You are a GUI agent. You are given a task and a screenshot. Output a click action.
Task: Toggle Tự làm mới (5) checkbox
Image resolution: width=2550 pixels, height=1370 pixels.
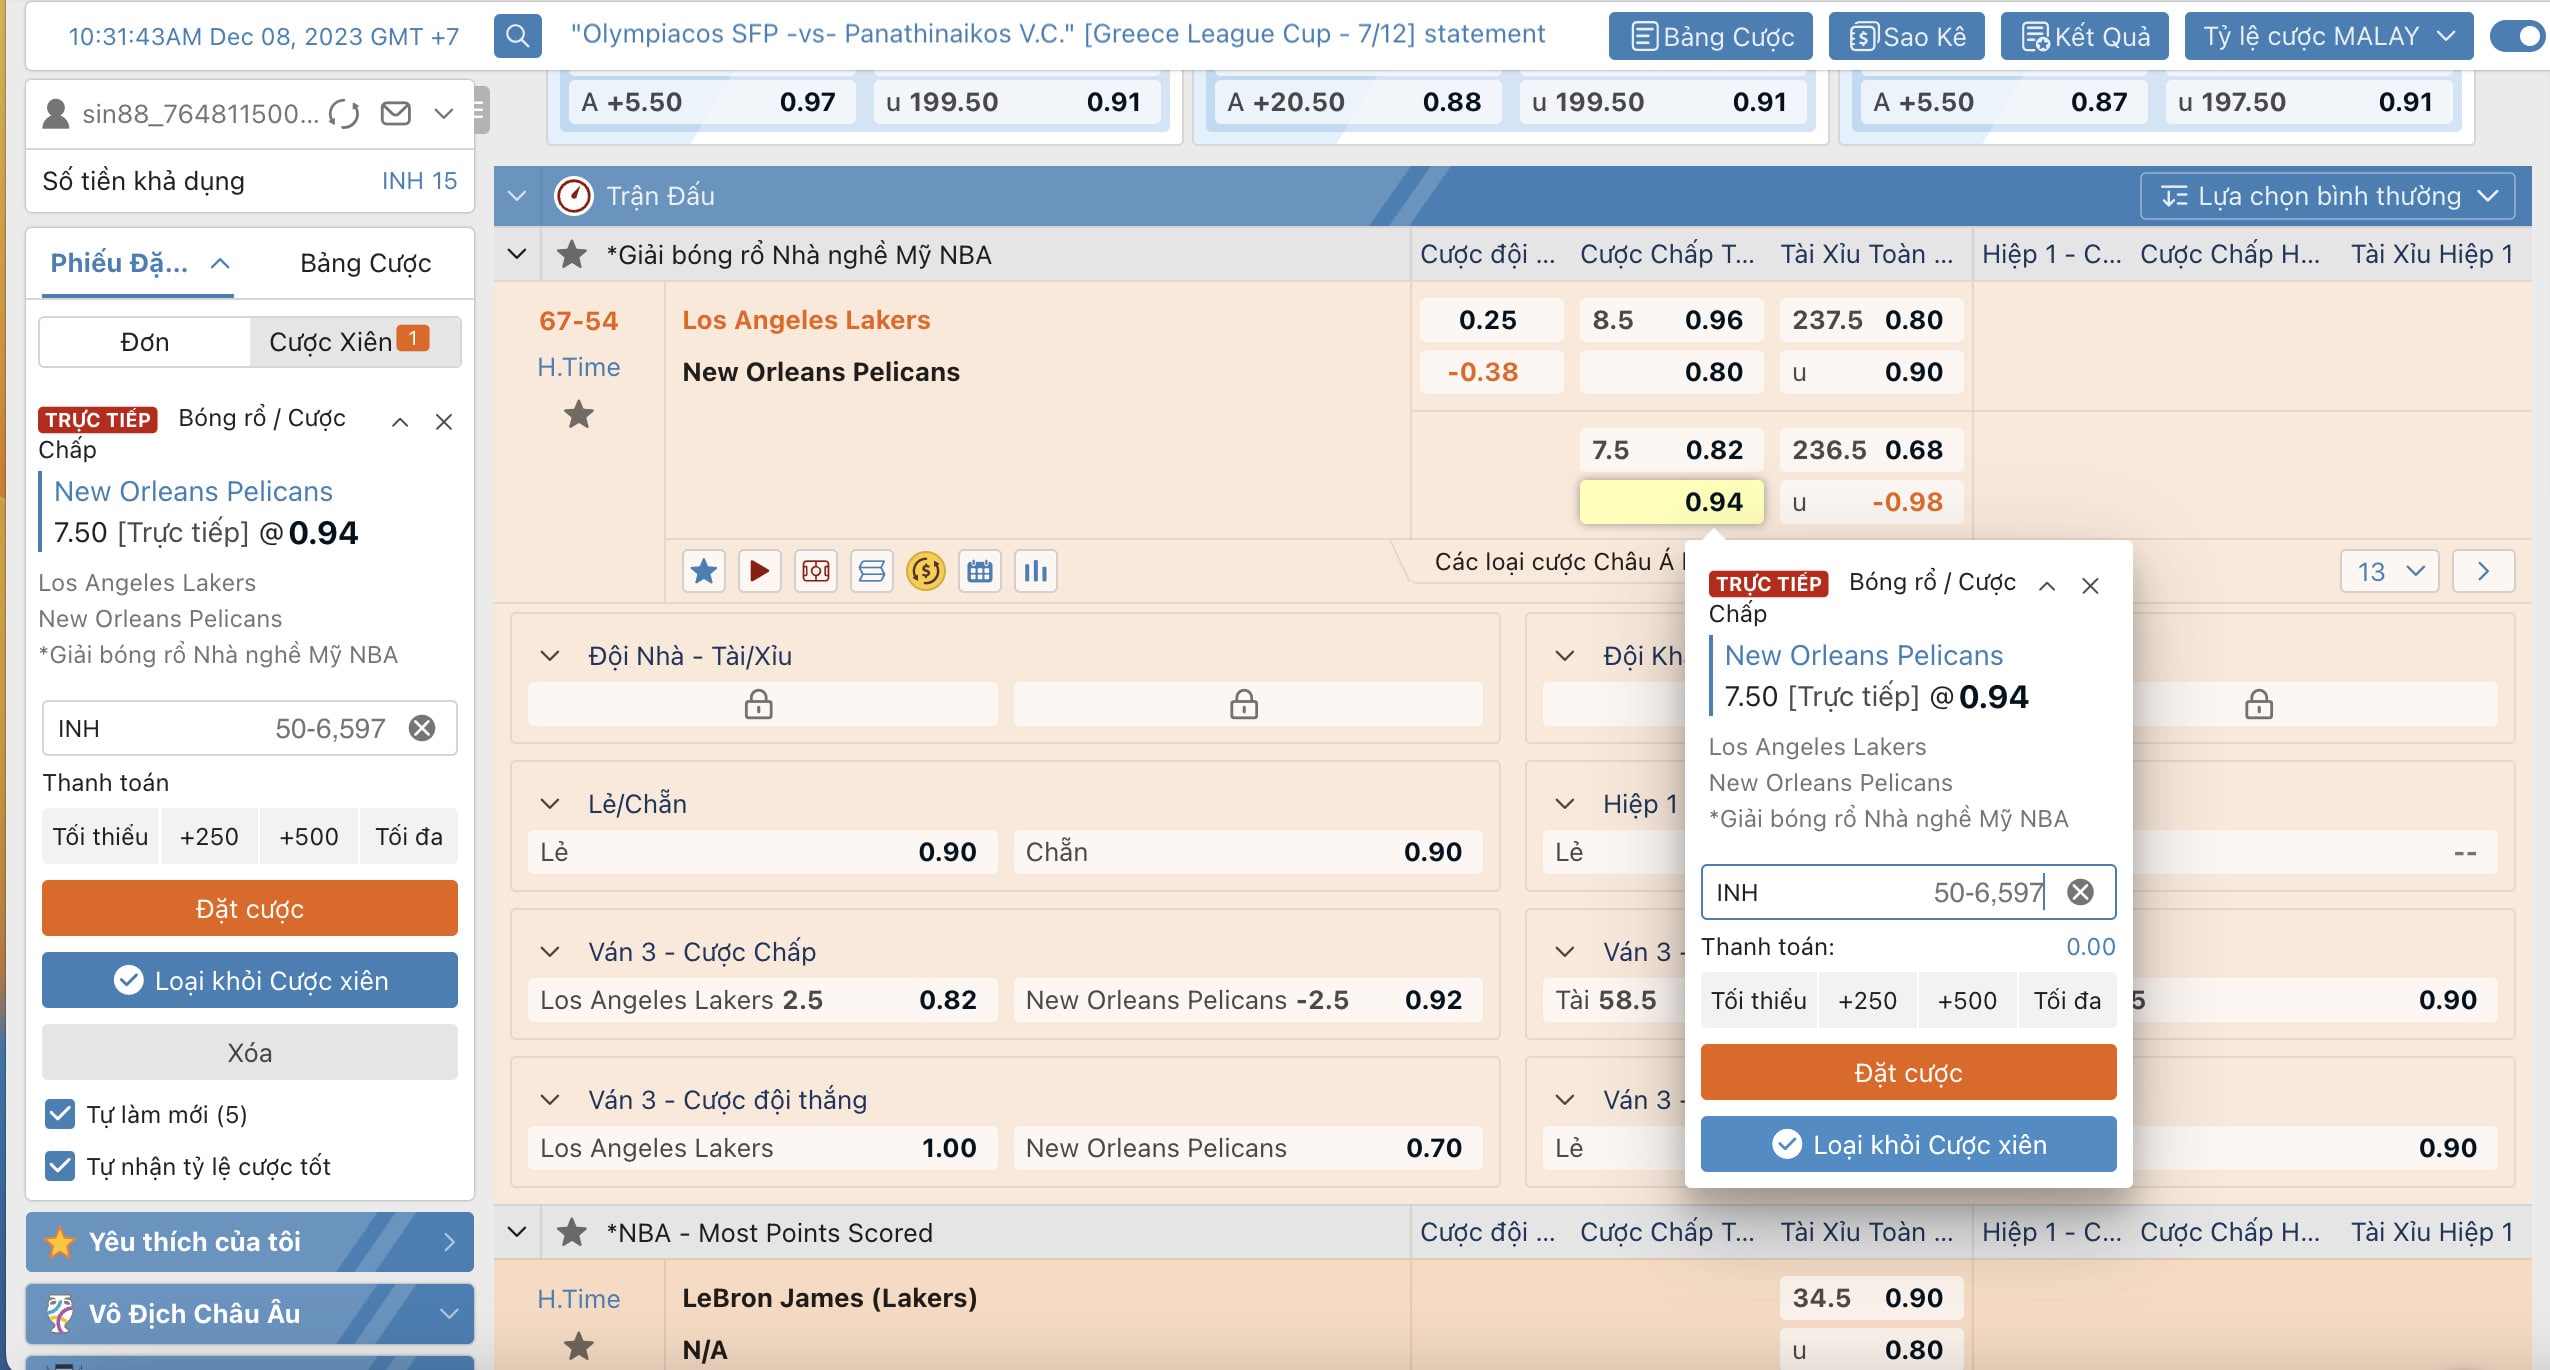click(60, 1114)
